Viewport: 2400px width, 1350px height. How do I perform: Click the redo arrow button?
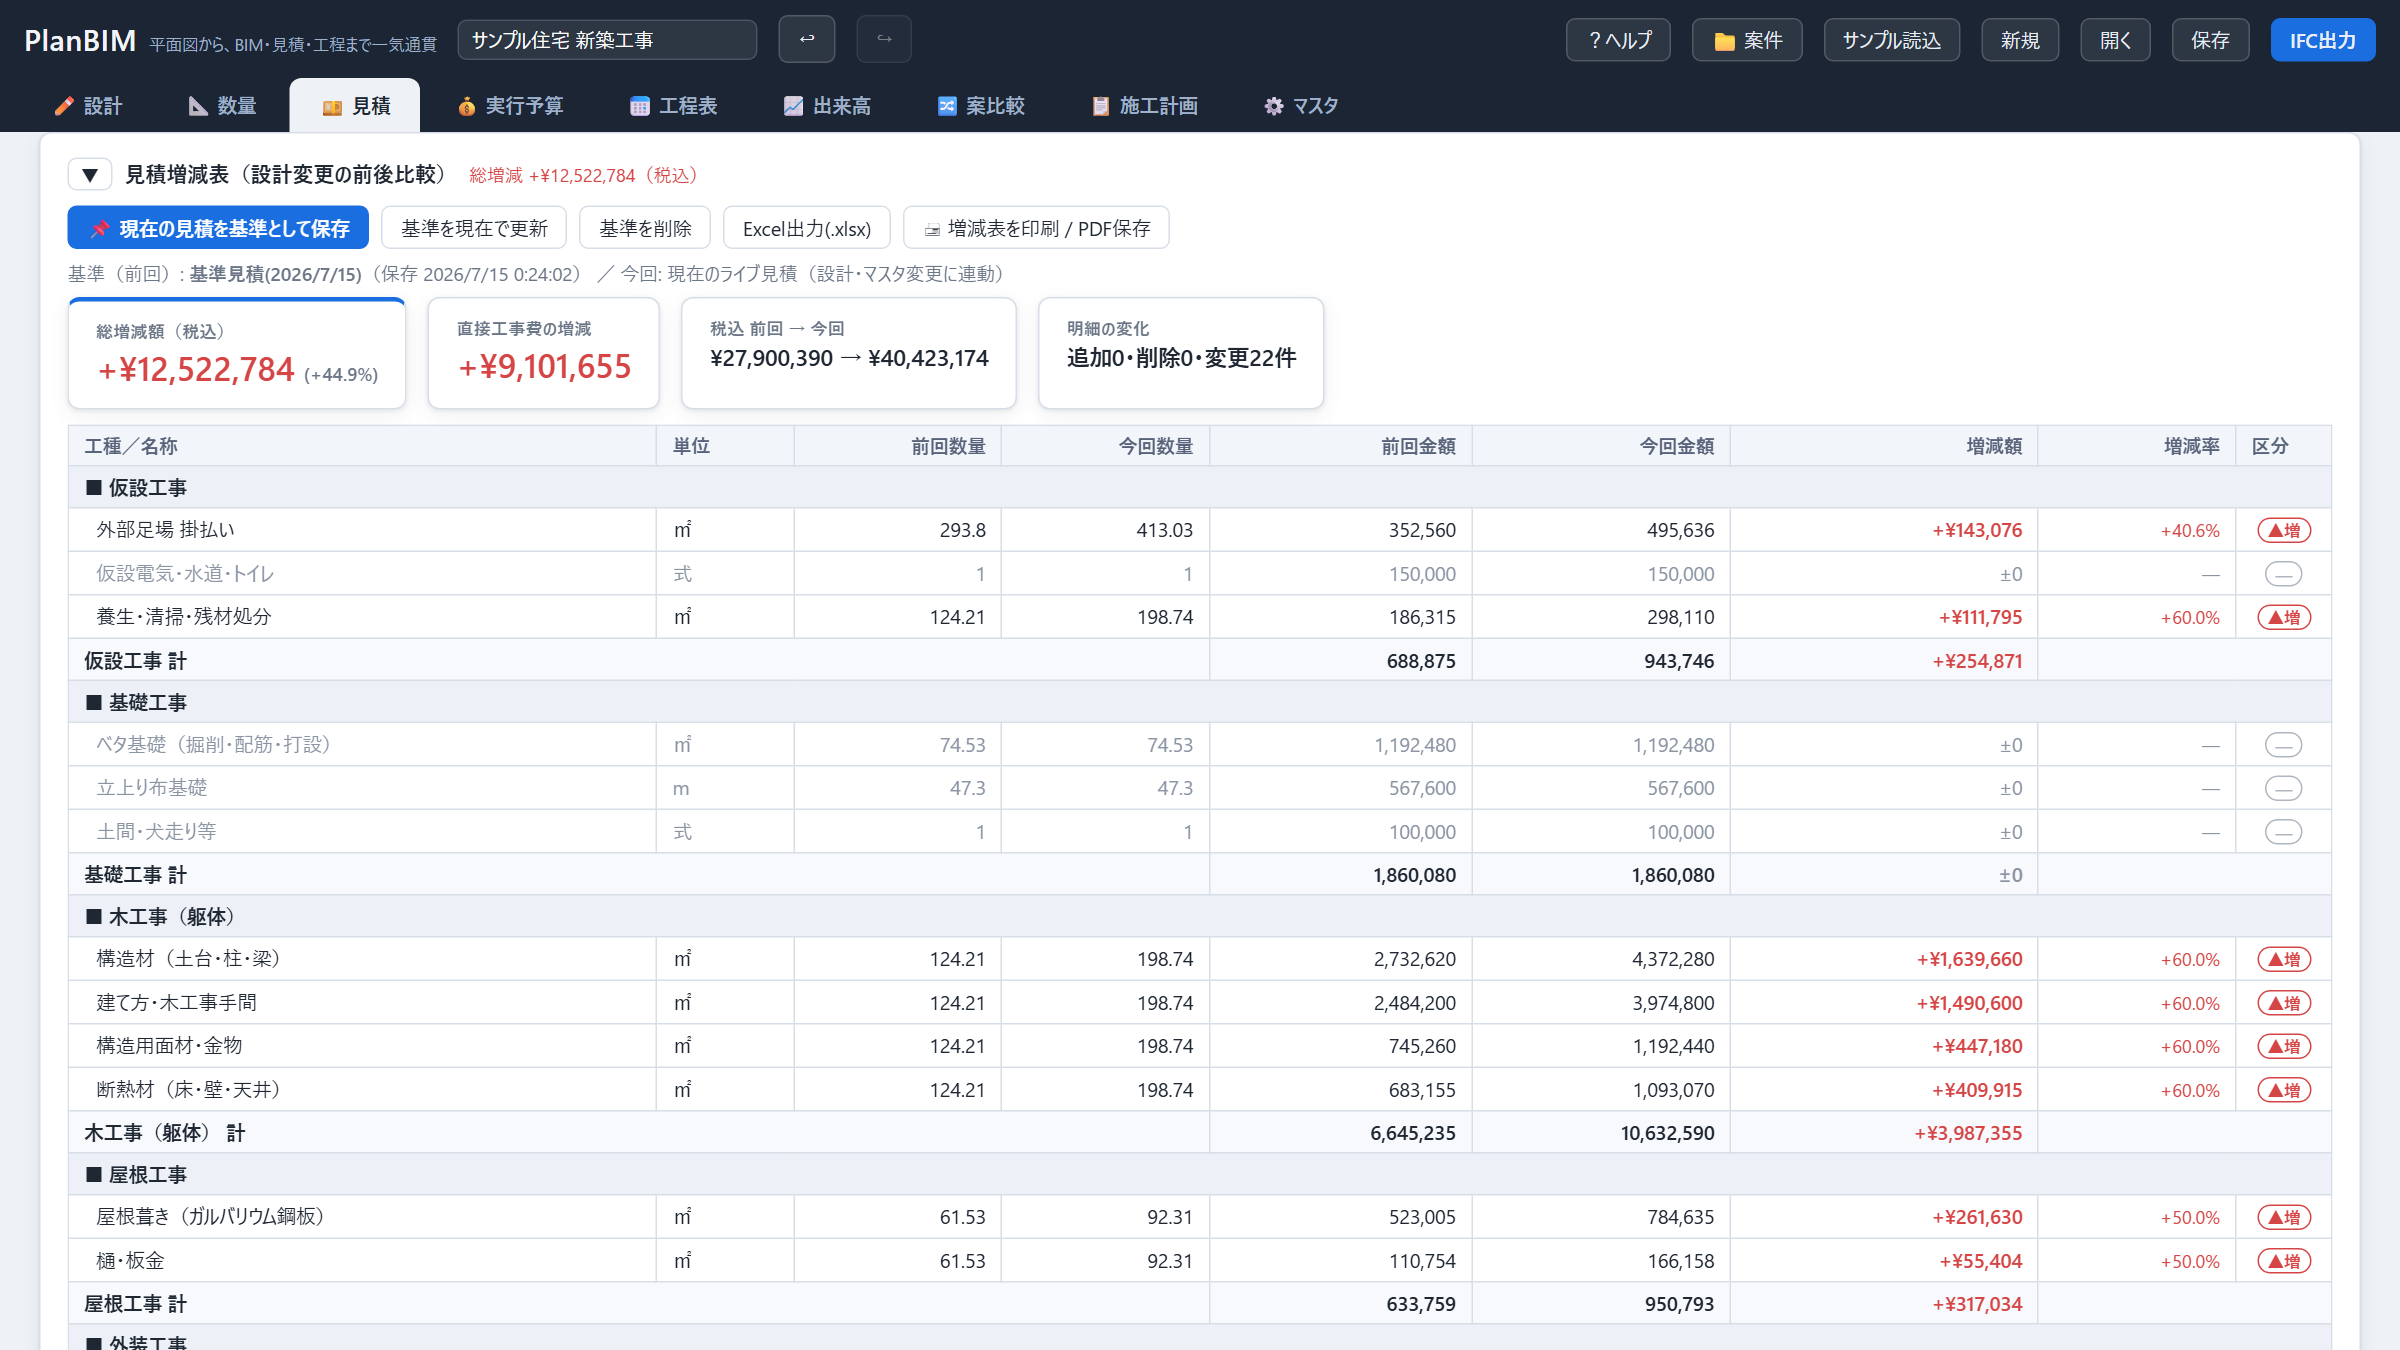884,40
